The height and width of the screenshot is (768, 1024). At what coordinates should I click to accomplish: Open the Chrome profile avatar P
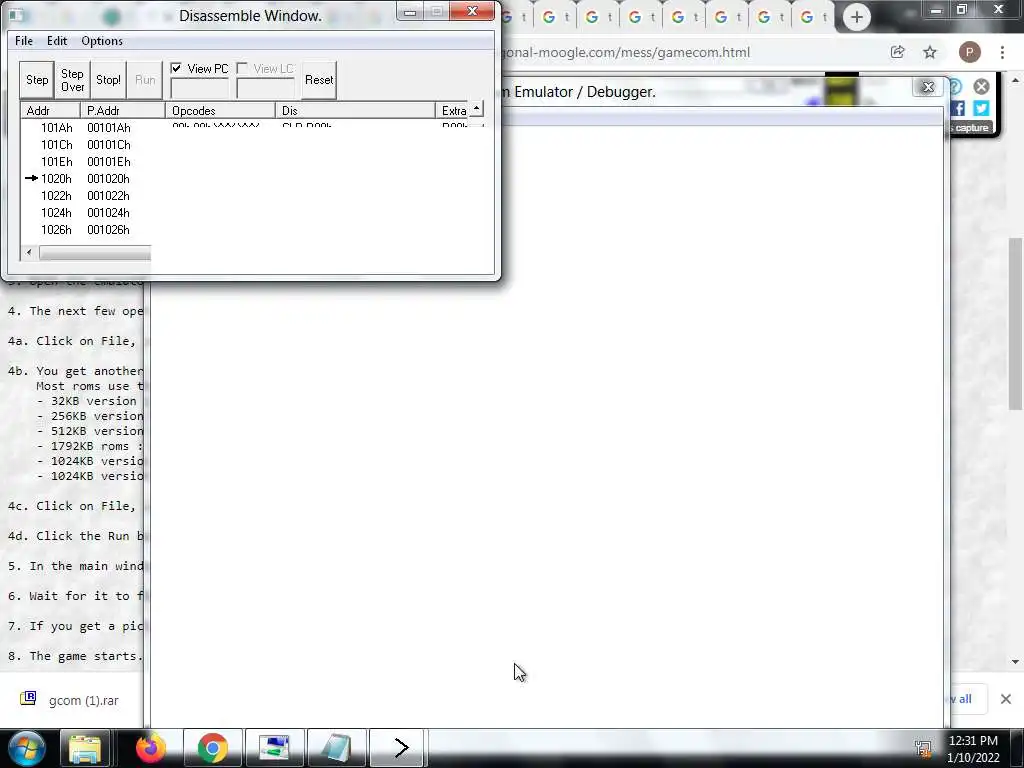tap(969, 52)
